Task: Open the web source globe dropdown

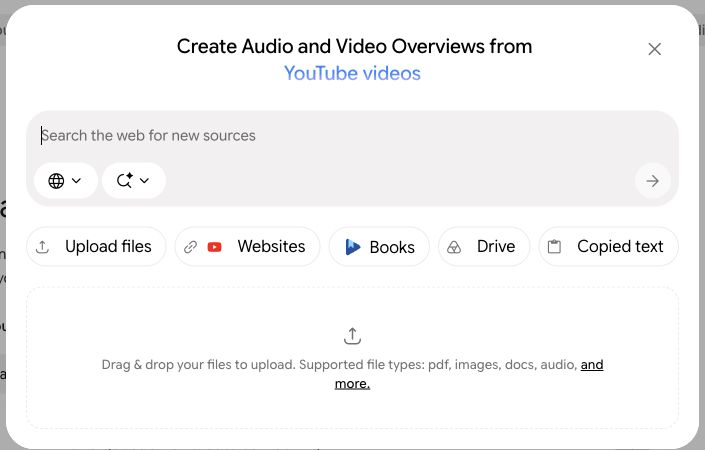Action: 65,181
